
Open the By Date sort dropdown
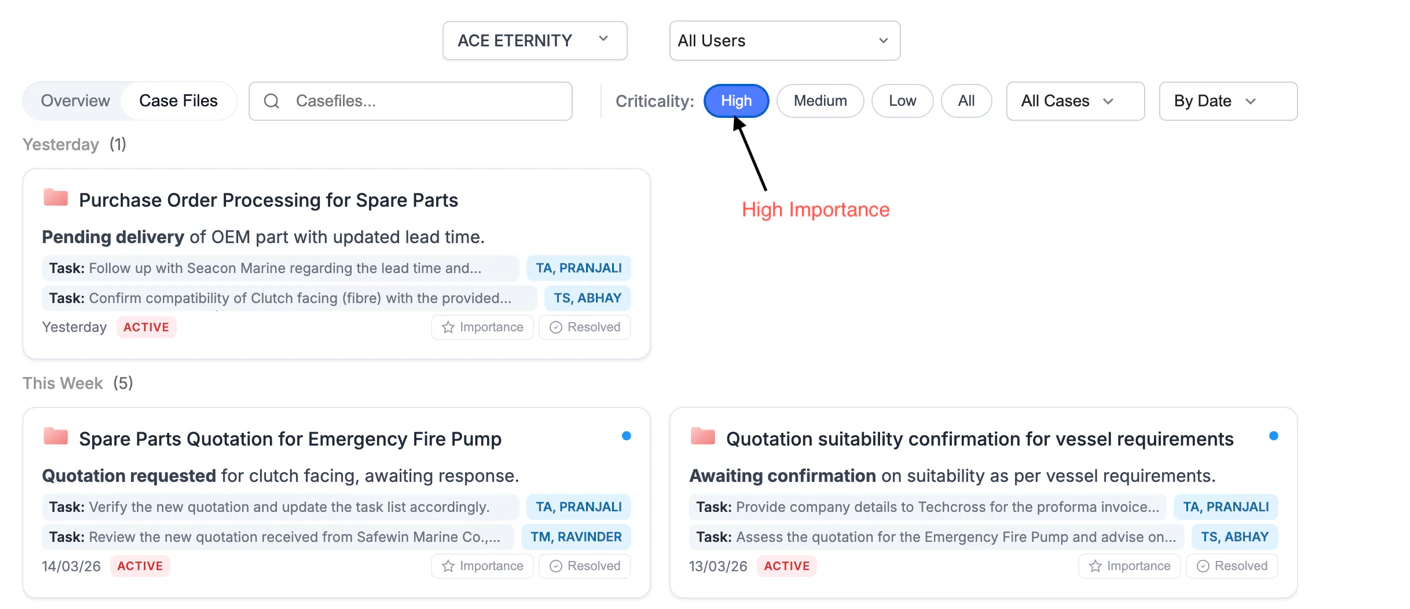pos(1227,101)
